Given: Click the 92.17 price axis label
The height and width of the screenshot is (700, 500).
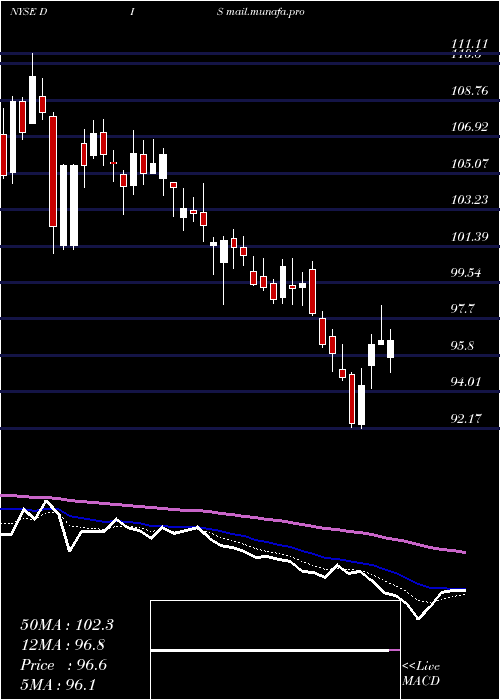Looking at the screenshot, I should (x=466, y=418).
